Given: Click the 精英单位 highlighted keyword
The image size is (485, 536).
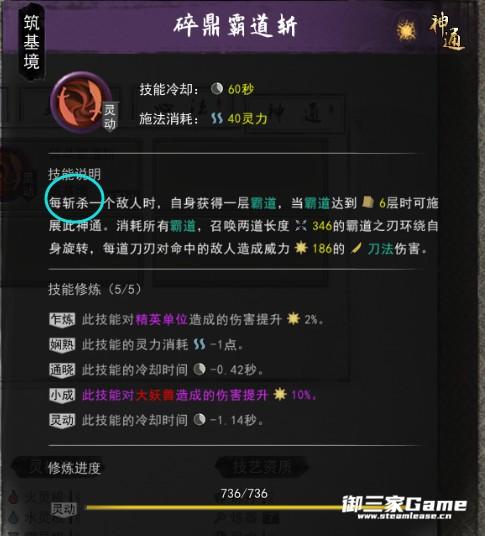Looking at the screenshot, I should tap(162, 320).
